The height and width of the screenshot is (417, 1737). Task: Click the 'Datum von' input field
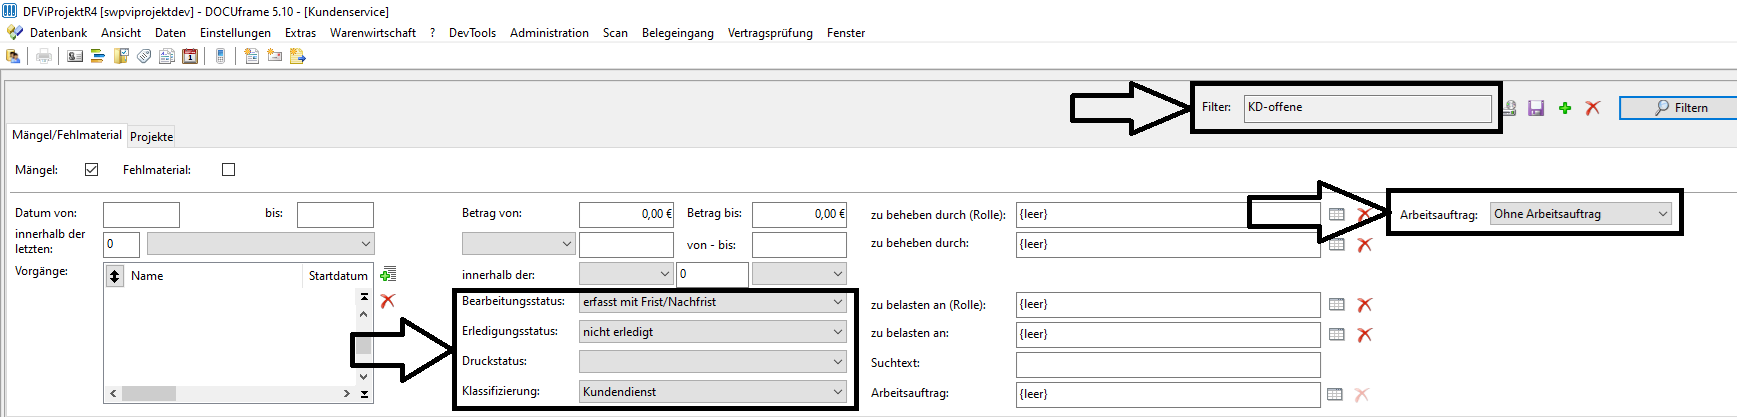pyautogui.click(x=141, y=214)
